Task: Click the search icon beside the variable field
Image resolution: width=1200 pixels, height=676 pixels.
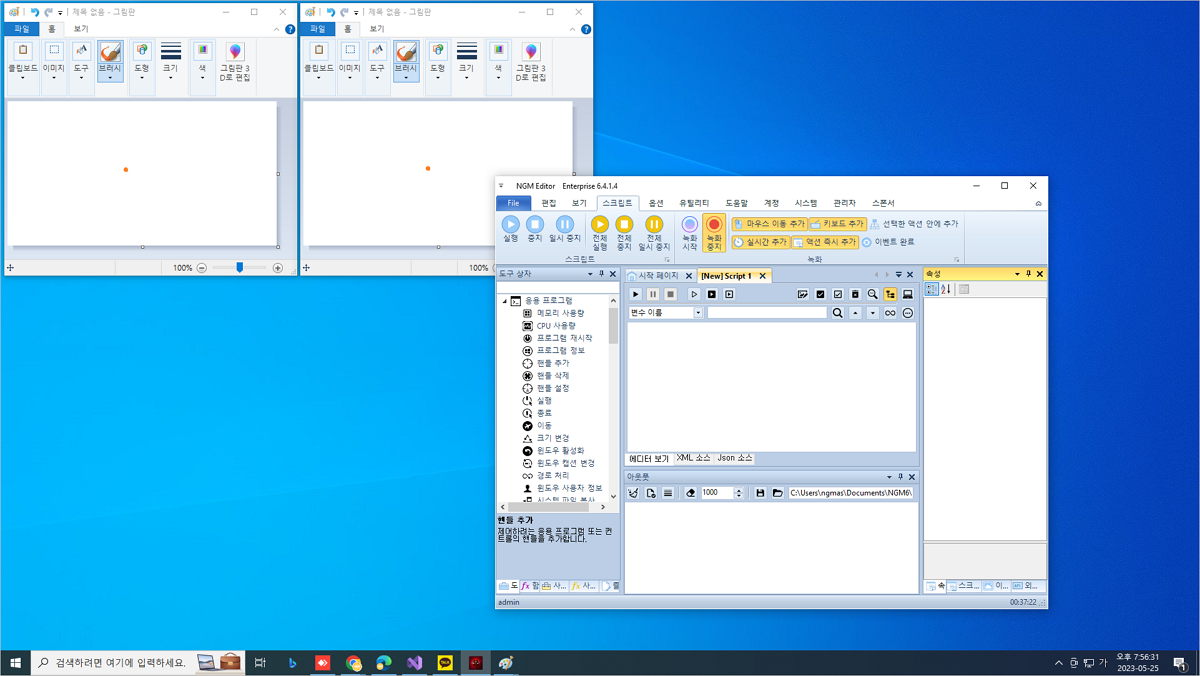Action: pyautogui.click(x=838, y=313)
